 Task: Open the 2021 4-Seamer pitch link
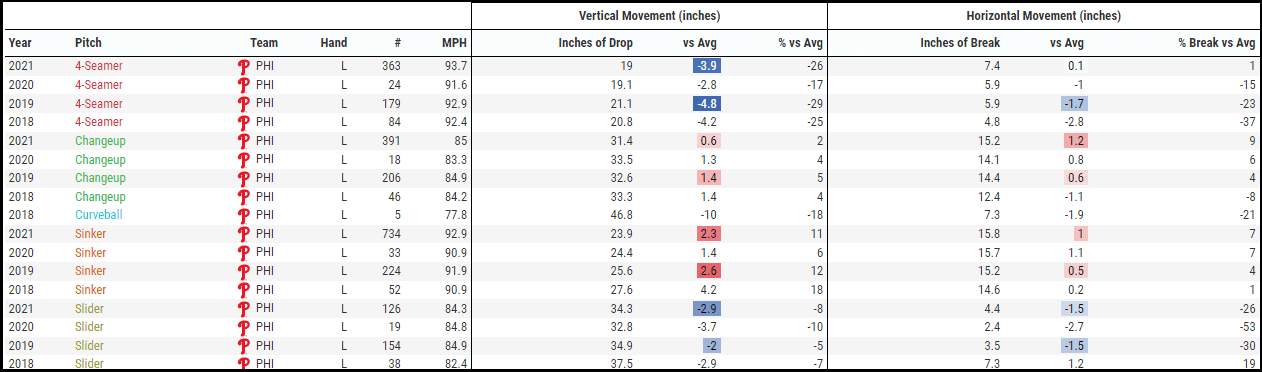pyautogui.click(x=99, y=66)
